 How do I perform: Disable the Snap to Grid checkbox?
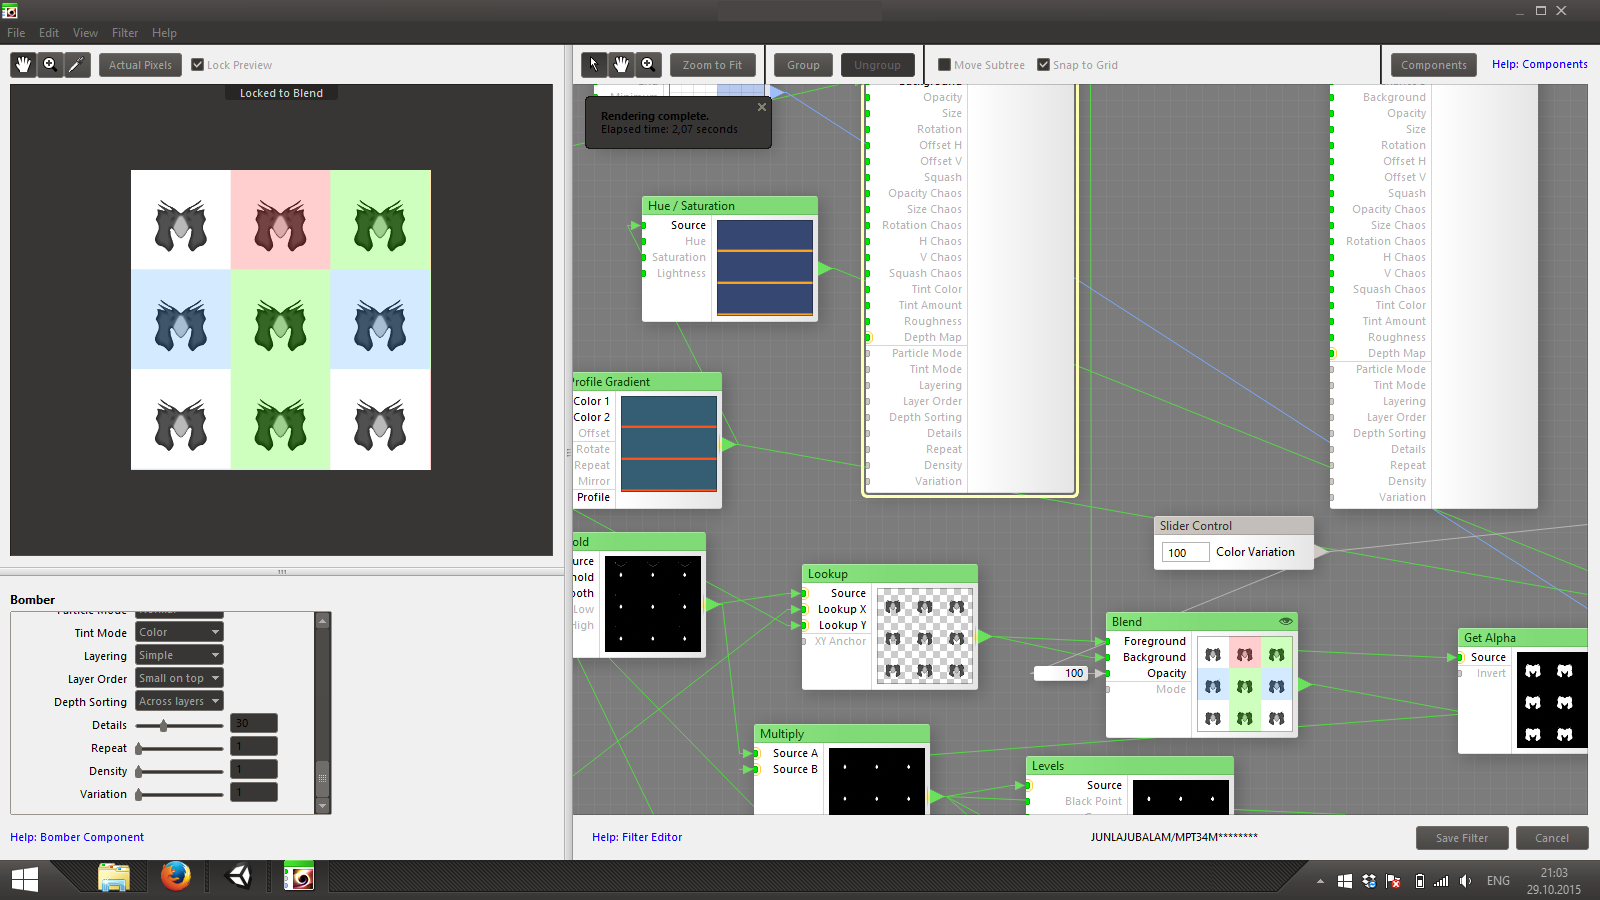pos(1043,65)
